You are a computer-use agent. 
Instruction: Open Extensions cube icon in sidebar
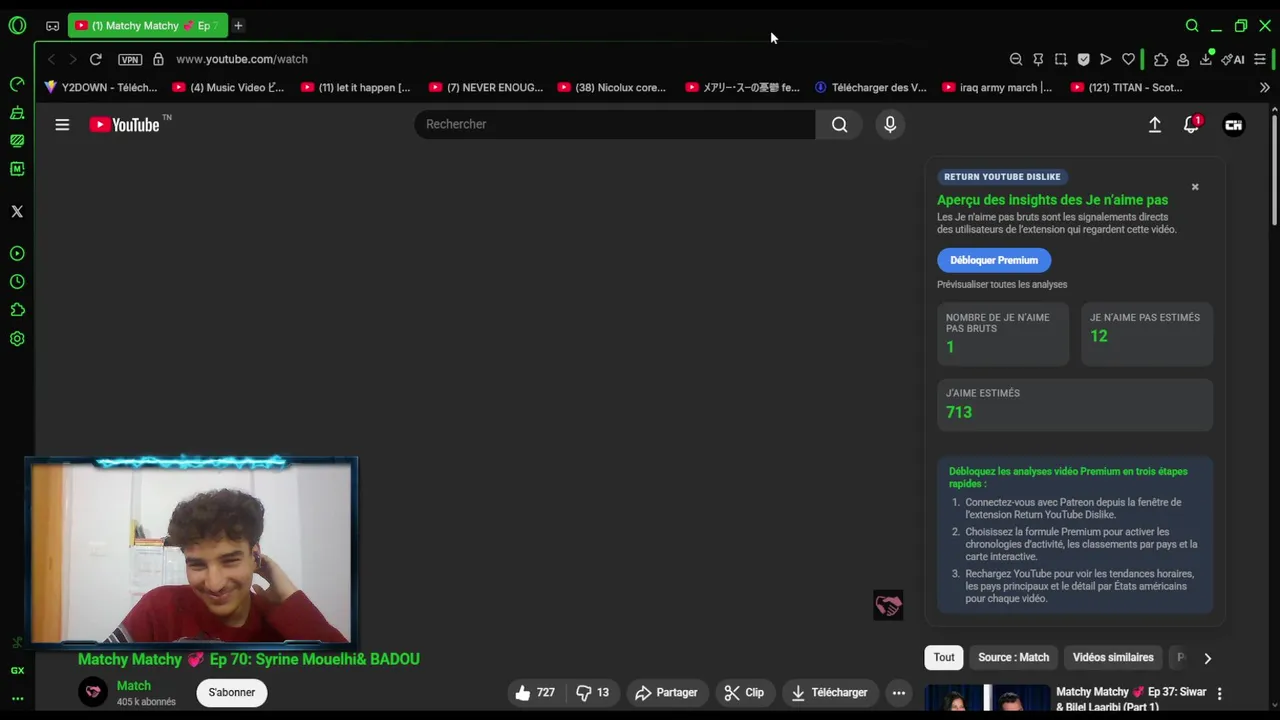17,310
